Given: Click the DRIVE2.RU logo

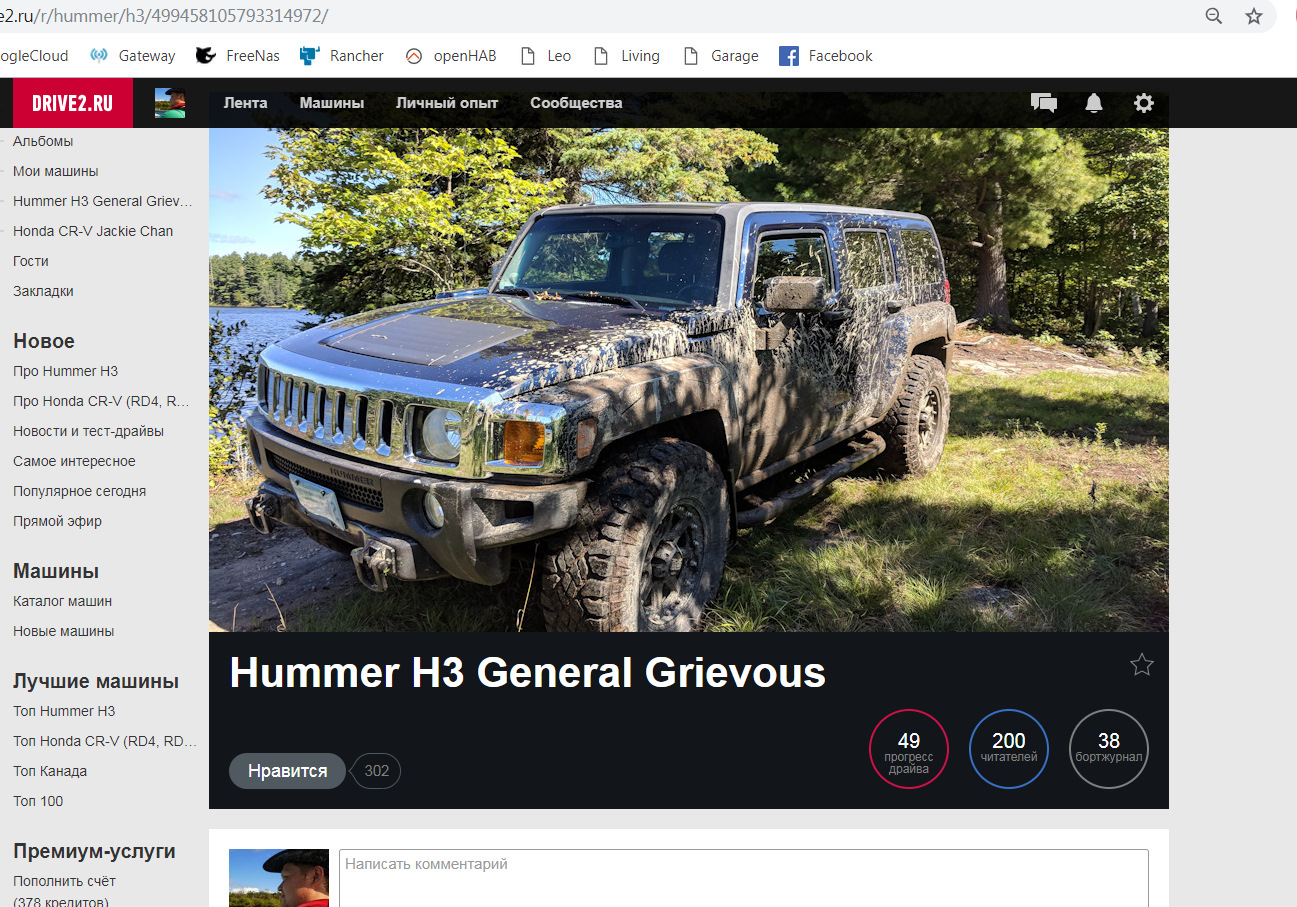Looking at the screenshot, I should (71, 103).
